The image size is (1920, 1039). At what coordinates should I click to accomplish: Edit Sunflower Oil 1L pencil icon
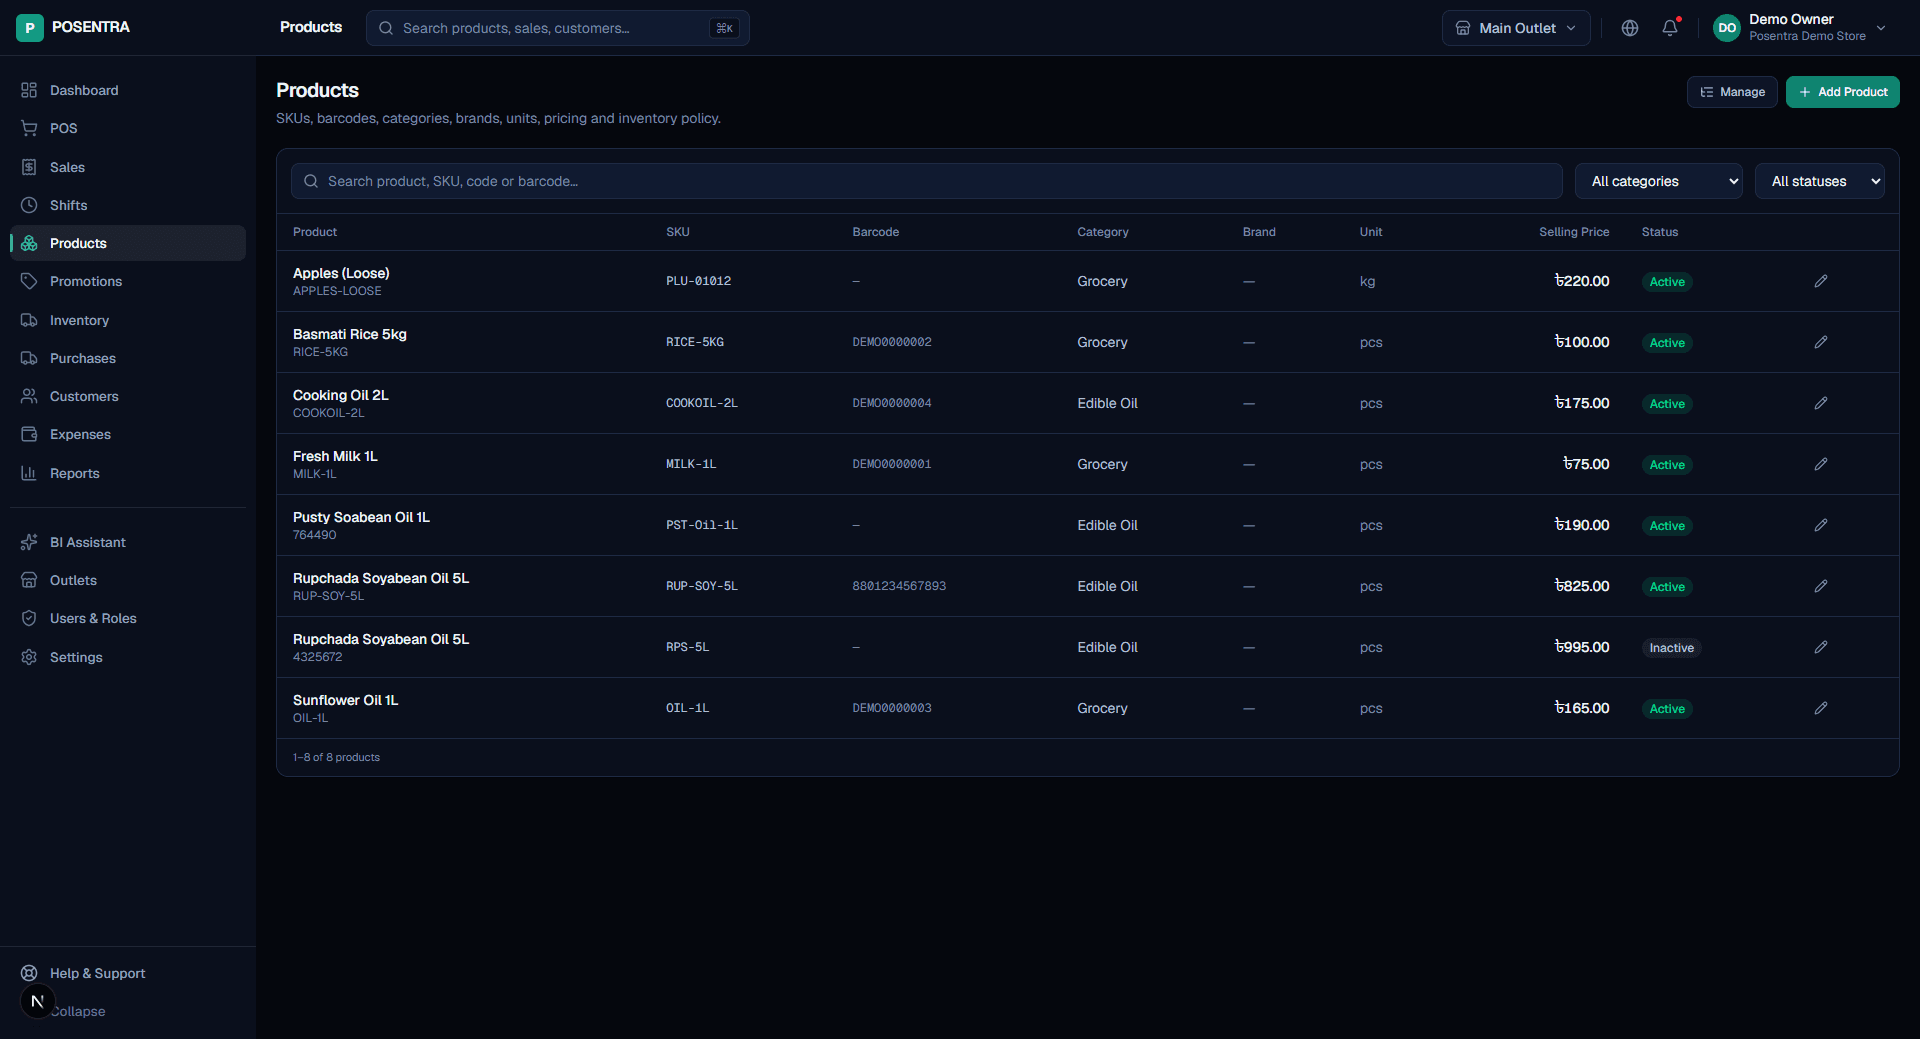(x=1821, y=708)
